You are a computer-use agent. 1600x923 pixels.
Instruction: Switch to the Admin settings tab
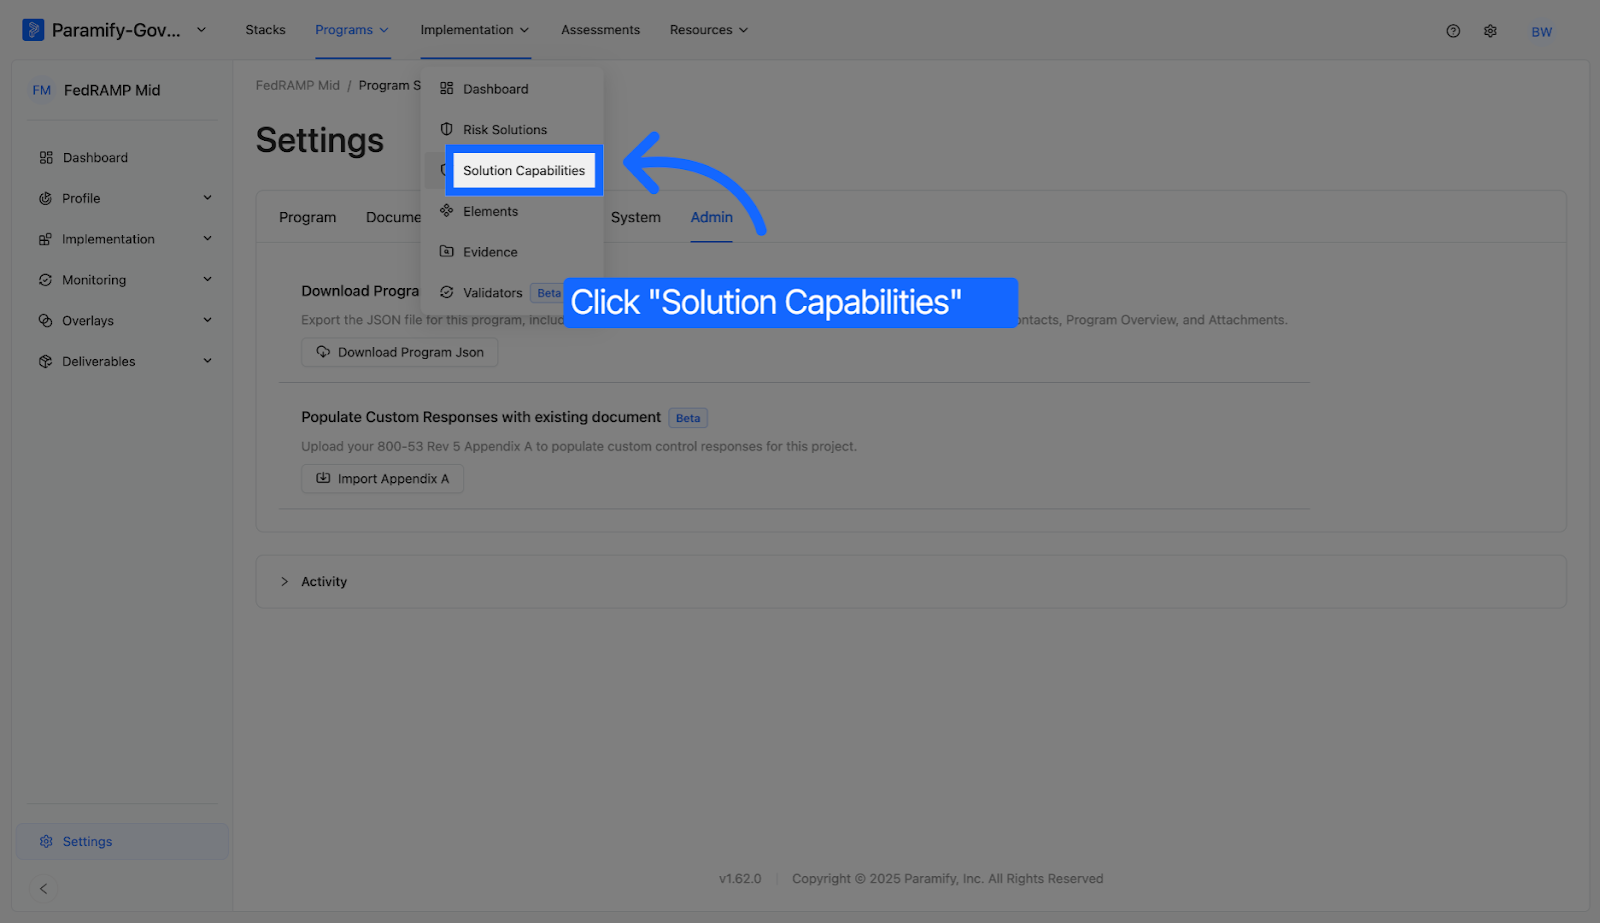click(x=711, y=218)
